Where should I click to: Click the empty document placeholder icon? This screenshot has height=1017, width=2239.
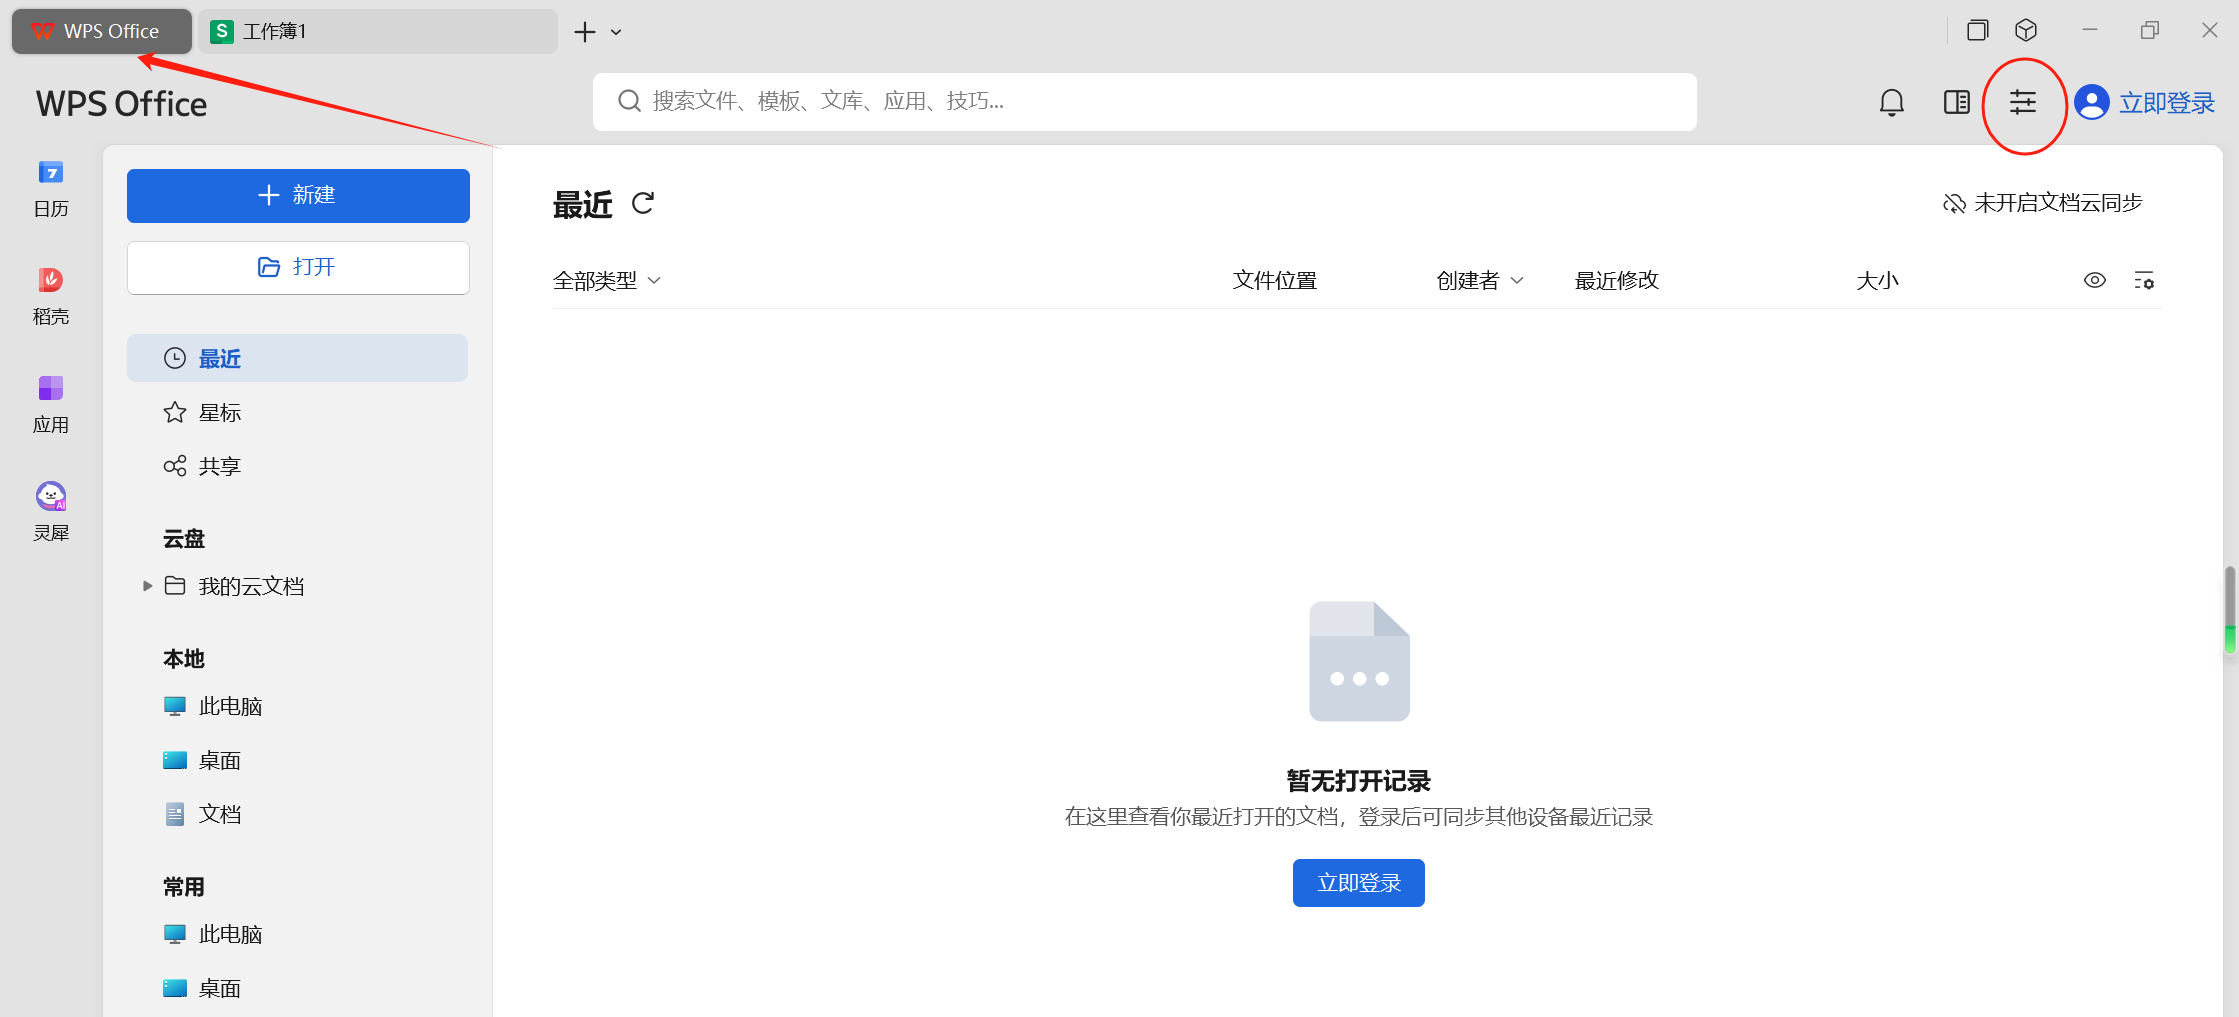click(x=1359, y=661)
